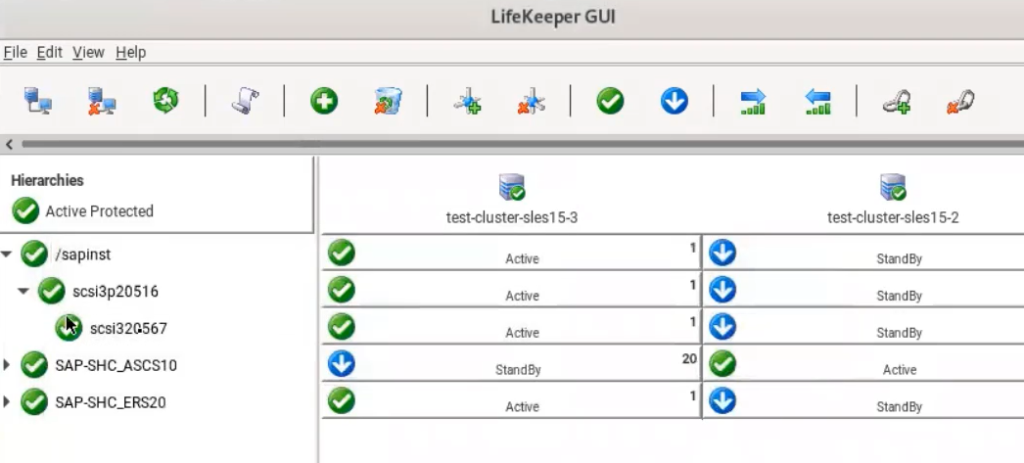Click the Delete Resource Hierarchy trash icon
Viewport: 1024px width, 463px height.
pos(388,101)
